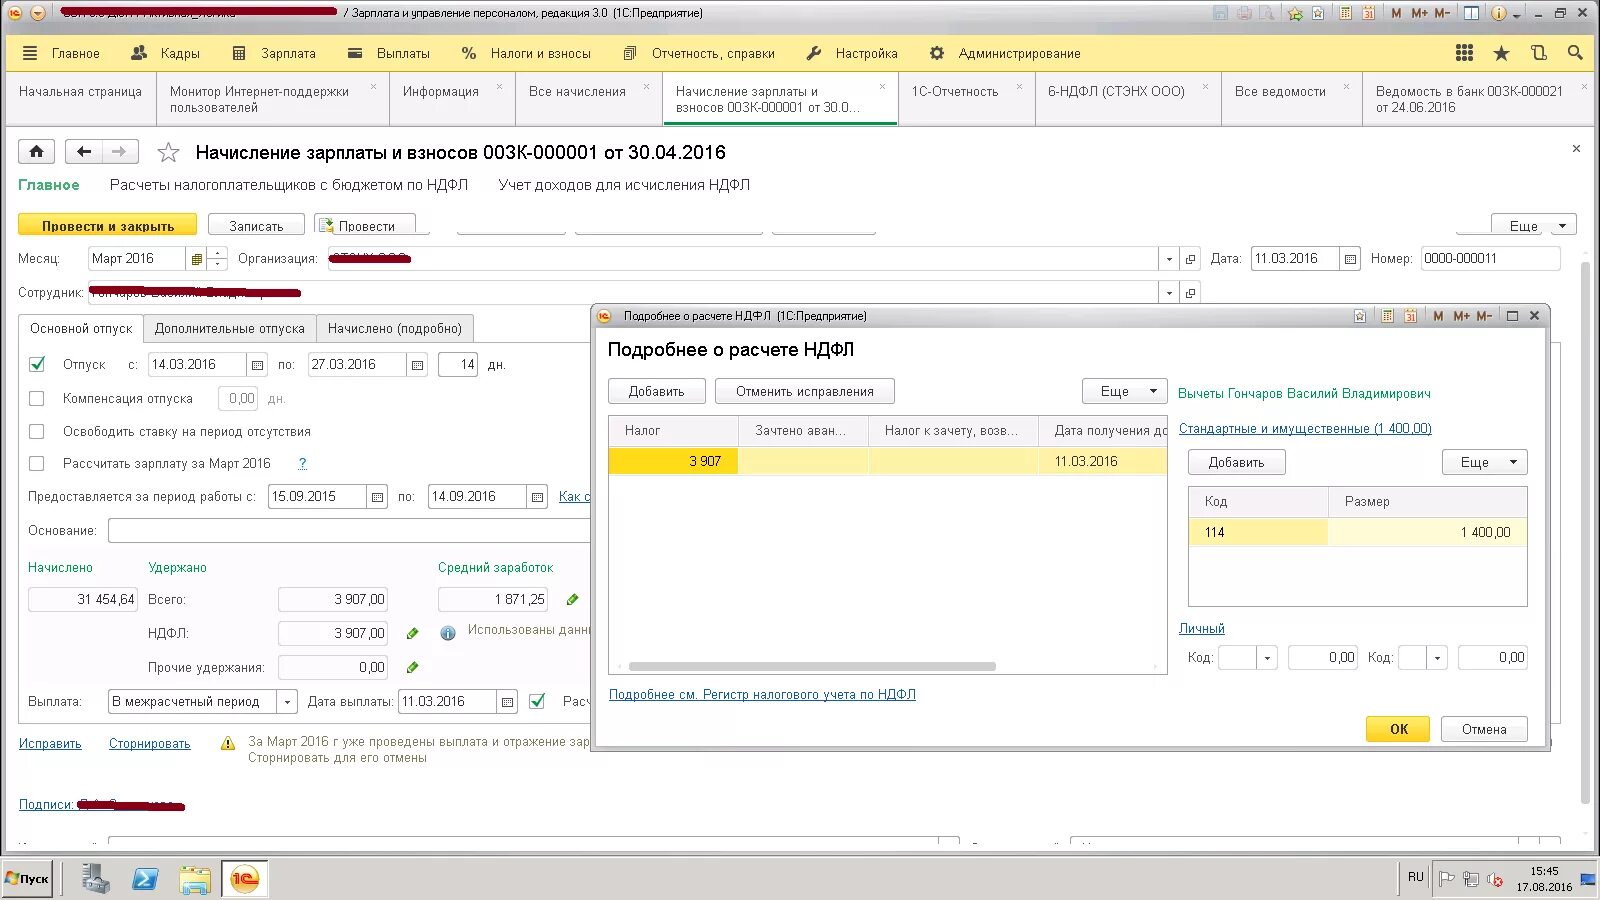
Task: Confirm the НДФЛ dialog with ОК
Action: (x=1398, y=729)
